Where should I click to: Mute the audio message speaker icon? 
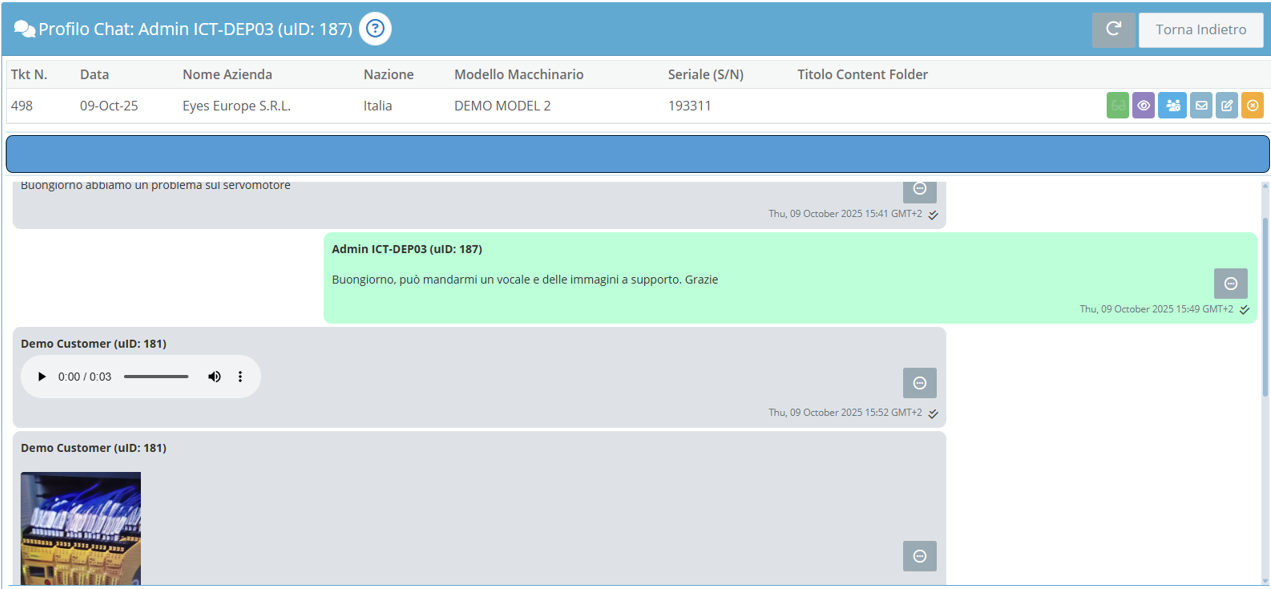[x=214, y=377]
